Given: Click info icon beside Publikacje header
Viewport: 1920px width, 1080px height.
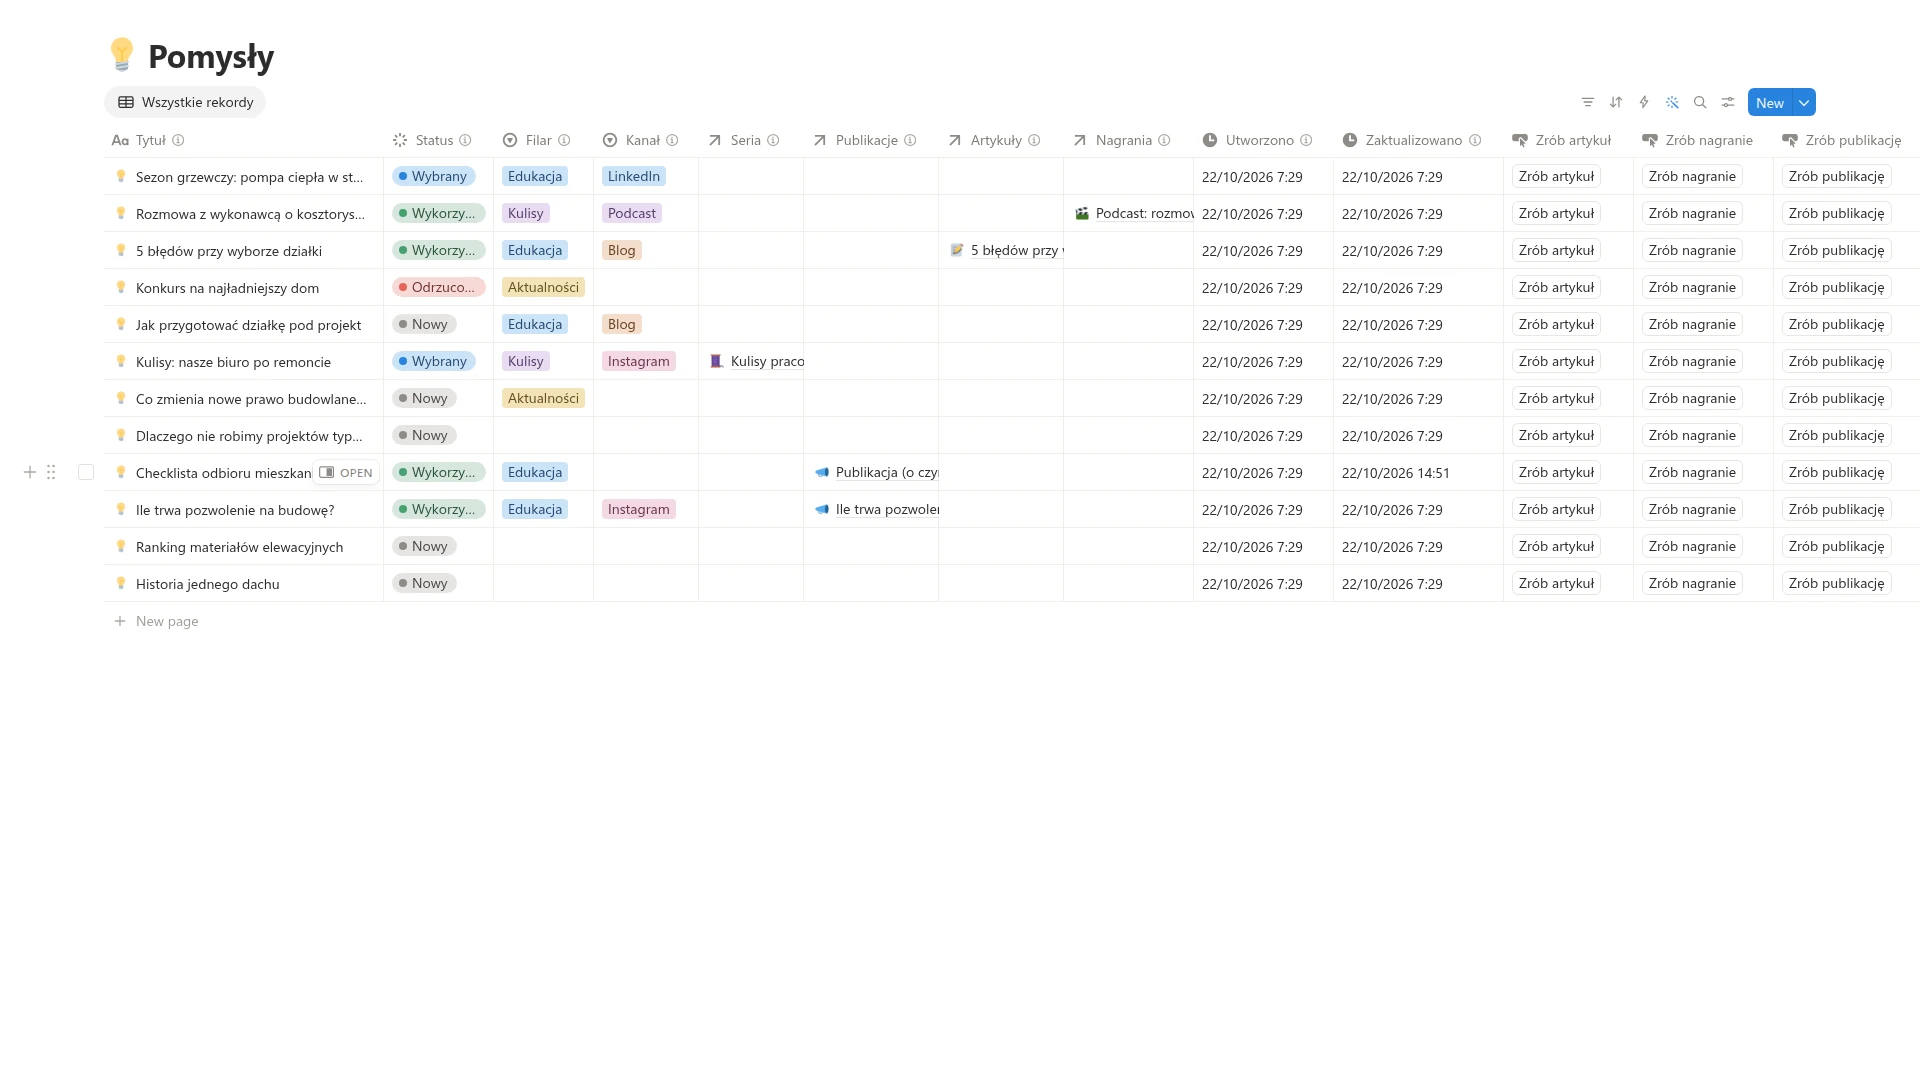Looking at the screenshot, I should (910, 140).
